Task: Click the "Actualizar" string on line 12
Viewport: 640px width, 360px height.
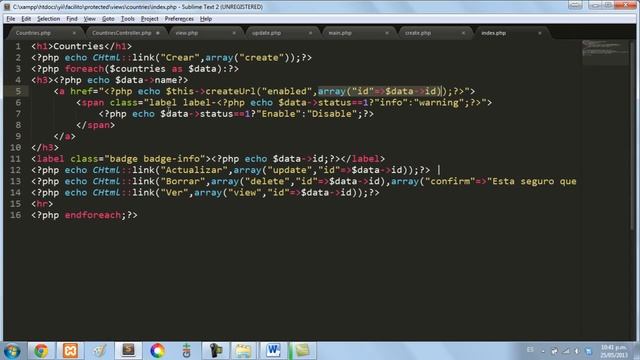Action: coord(194,170)
